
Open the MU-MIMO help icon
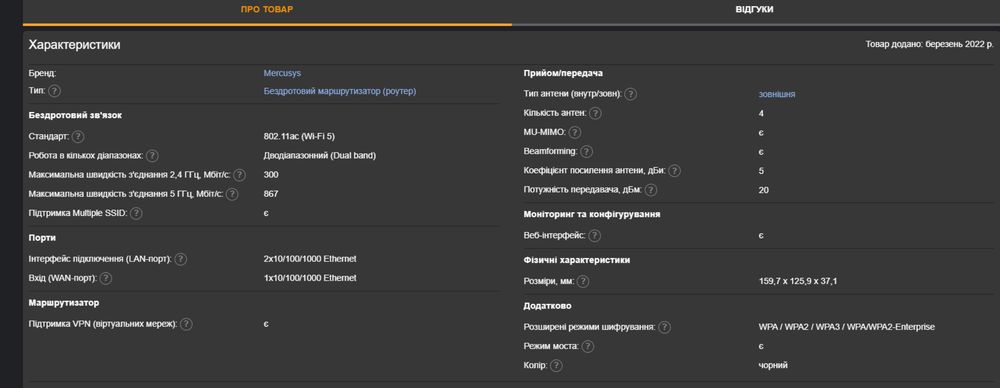(575, 133)
